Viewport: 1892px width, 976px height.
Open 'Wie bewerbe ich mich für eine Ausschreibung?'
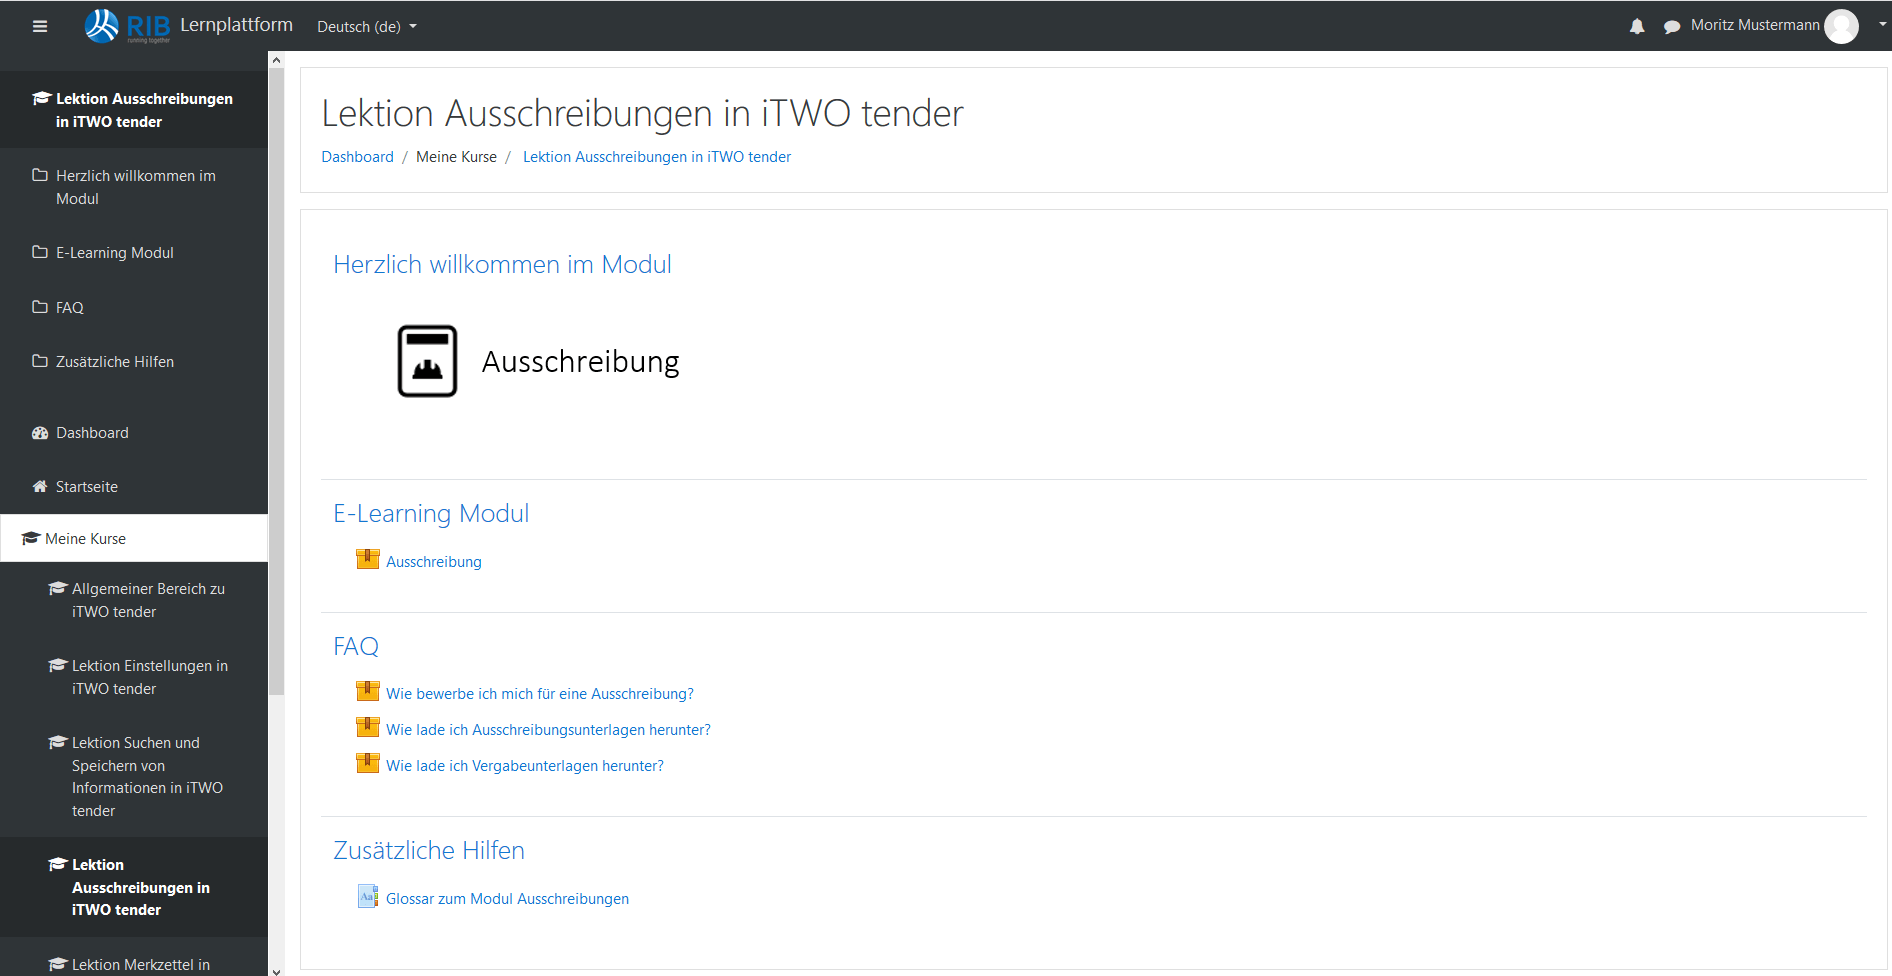(540, 694)
